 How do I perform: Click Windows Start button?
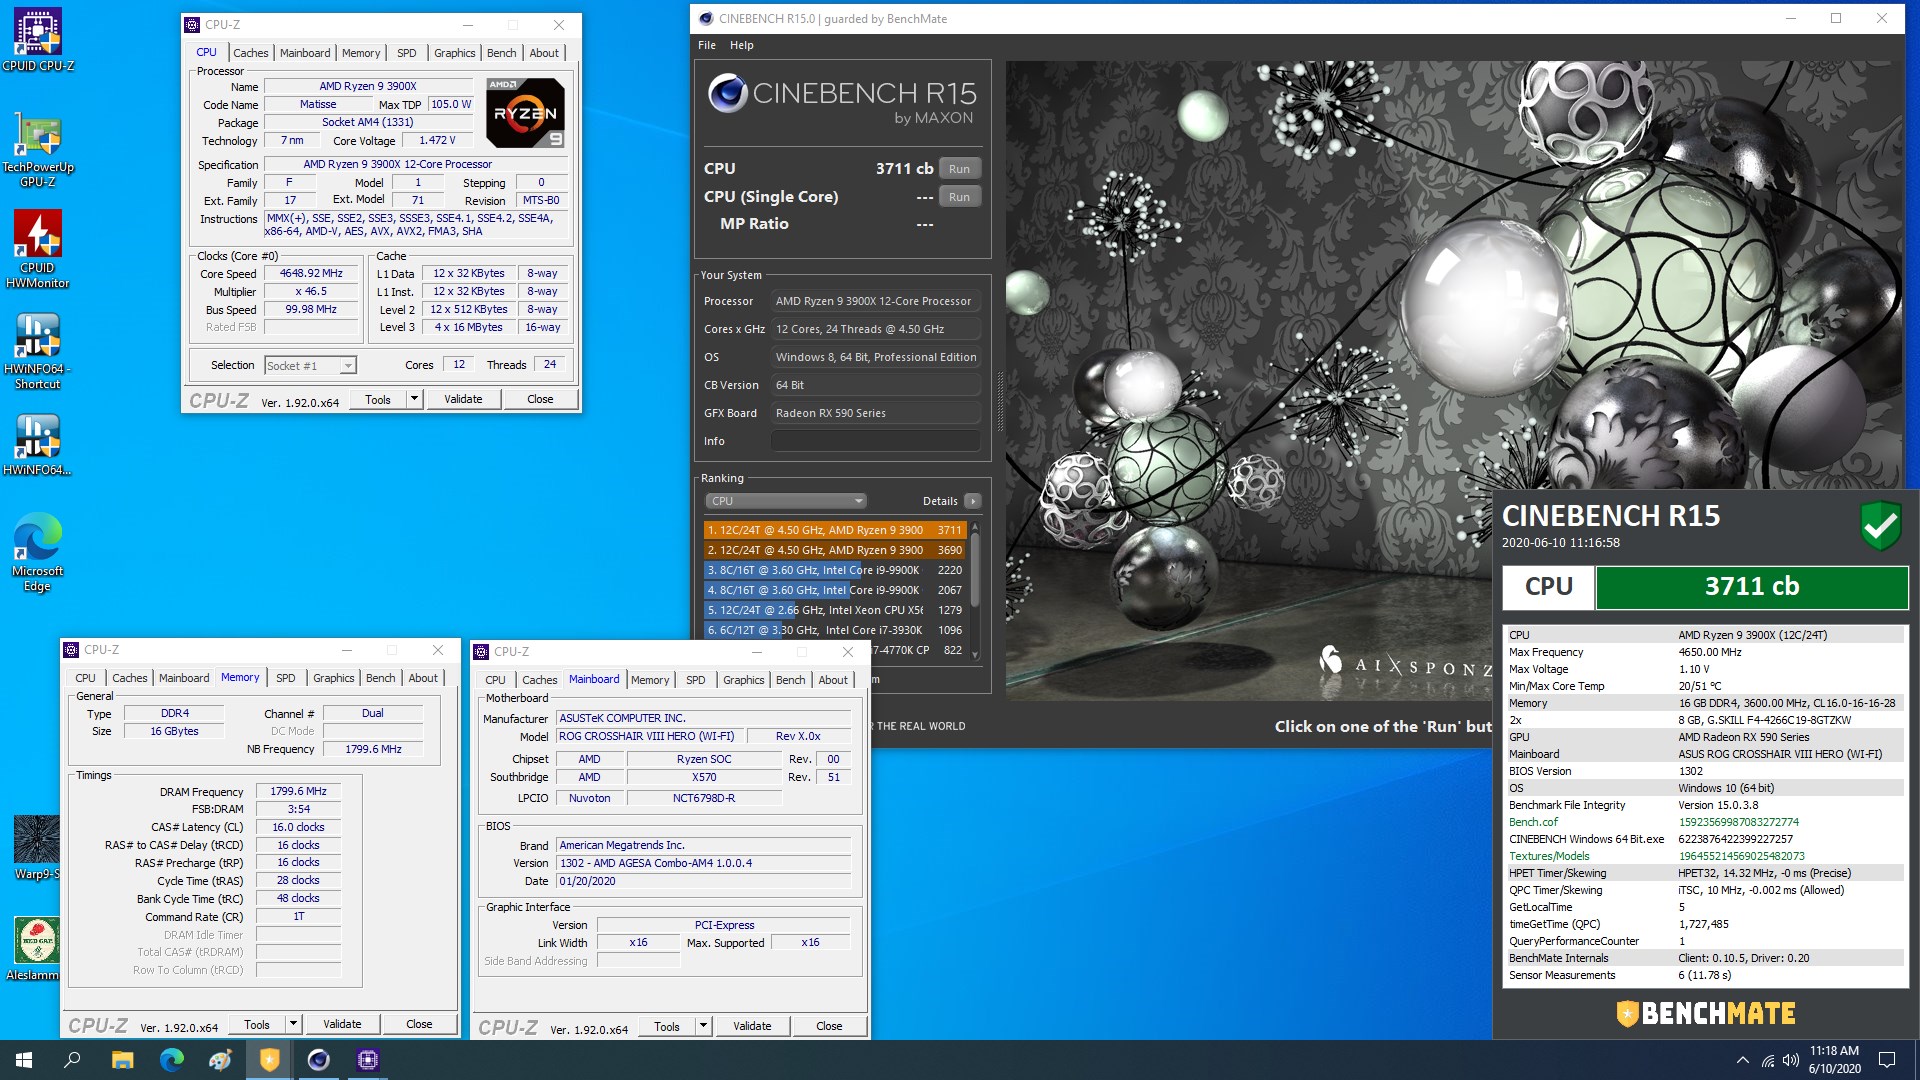(x=24, y=1060)
